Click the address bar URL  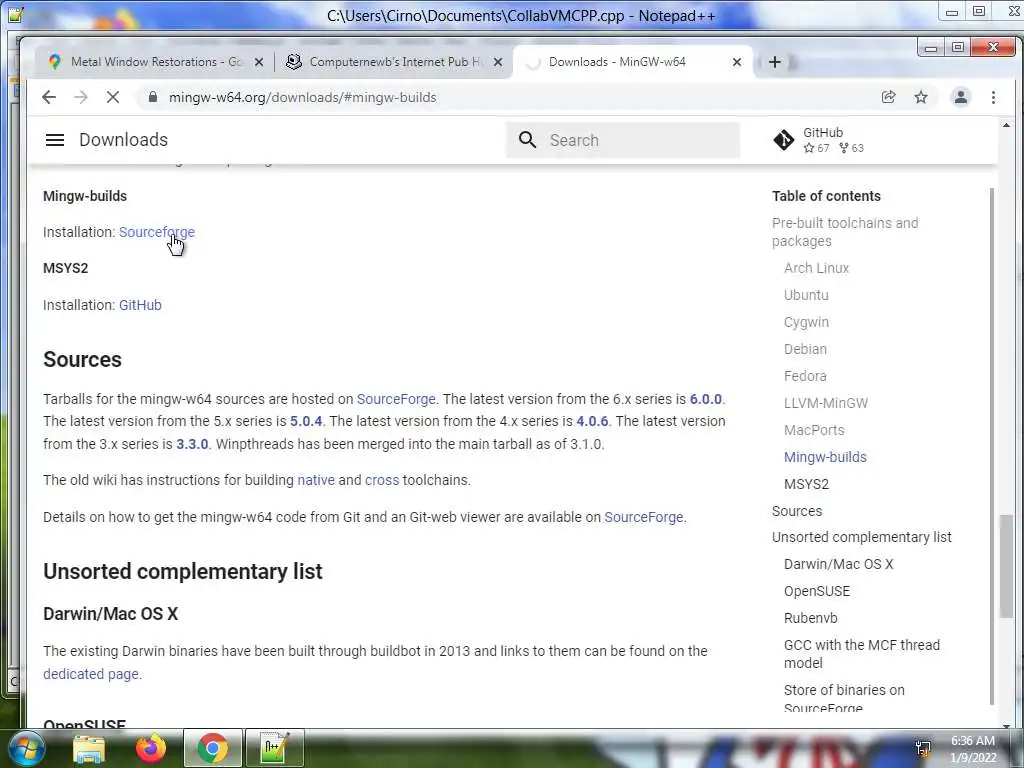pos(302,97)
